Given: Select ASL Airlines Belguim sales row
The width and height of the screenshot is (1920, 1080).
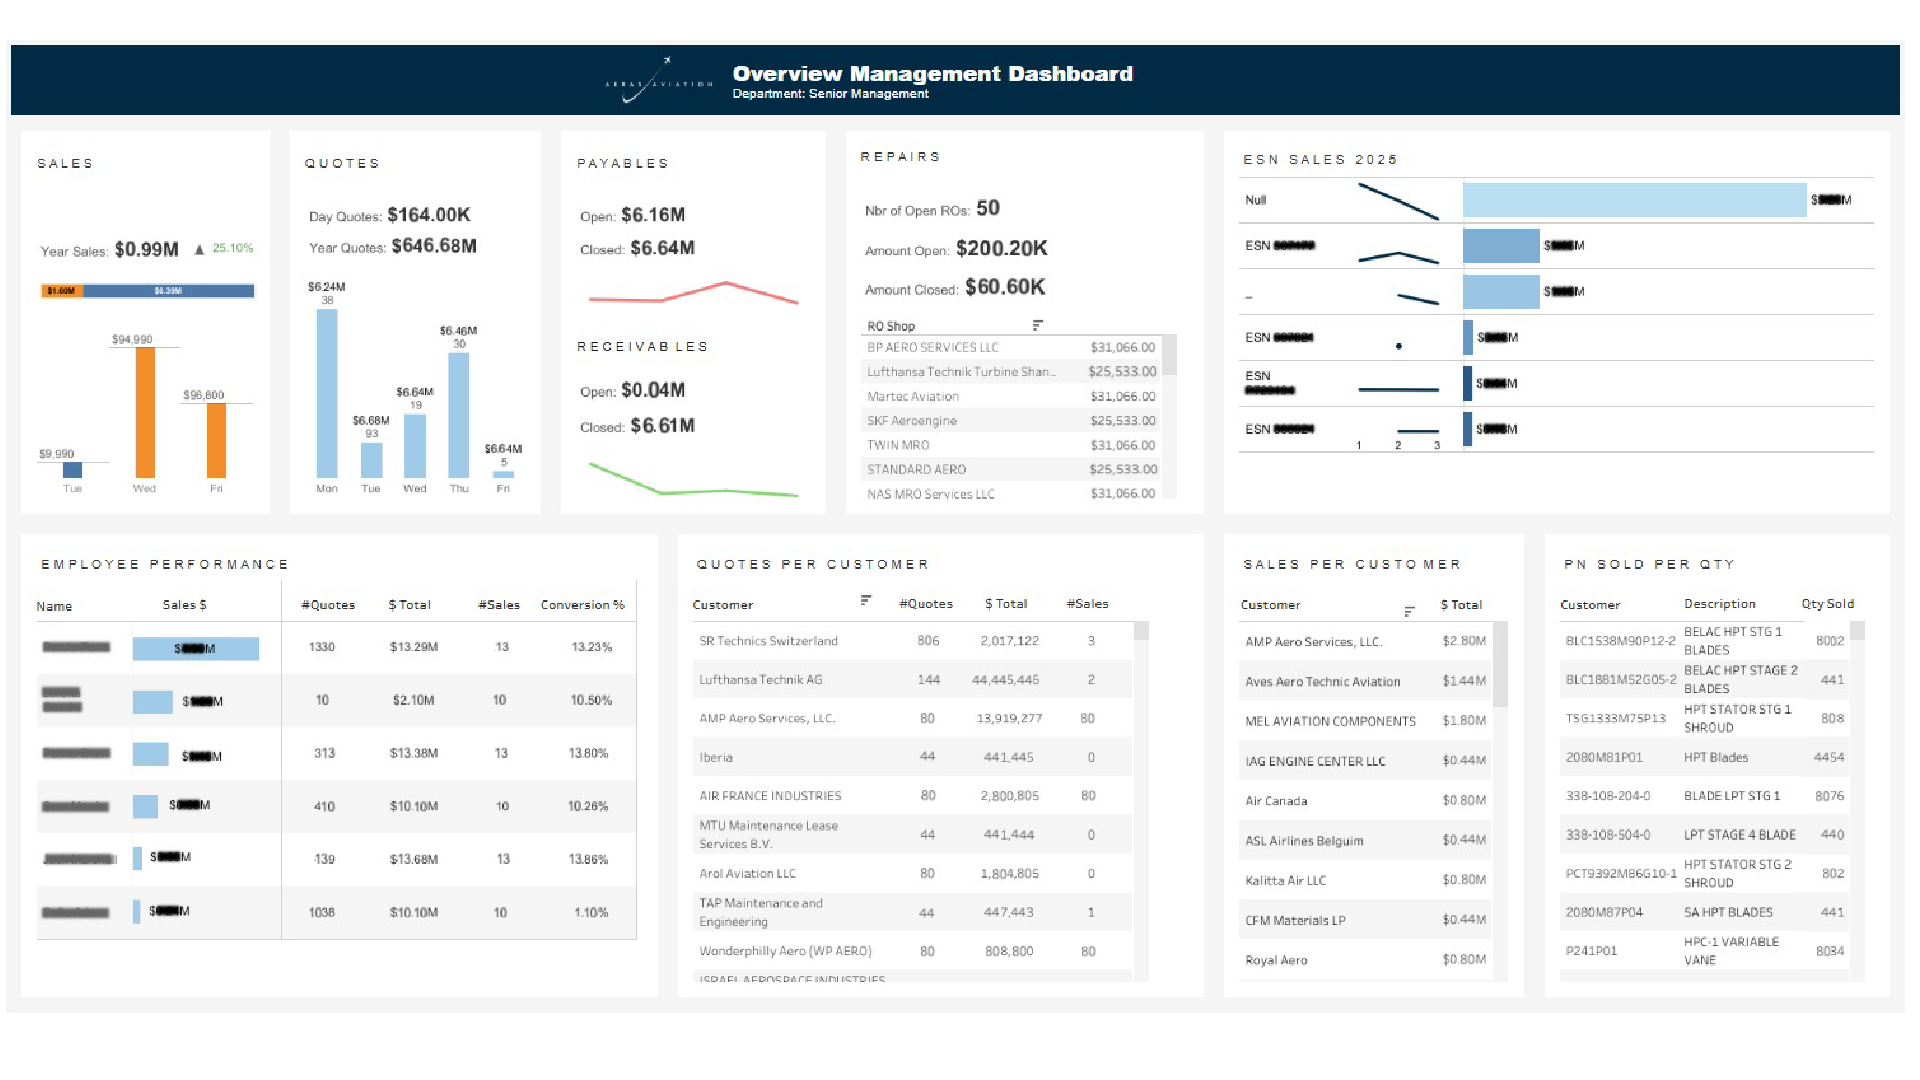Looking at the screenshot, I should [1365, 841].
